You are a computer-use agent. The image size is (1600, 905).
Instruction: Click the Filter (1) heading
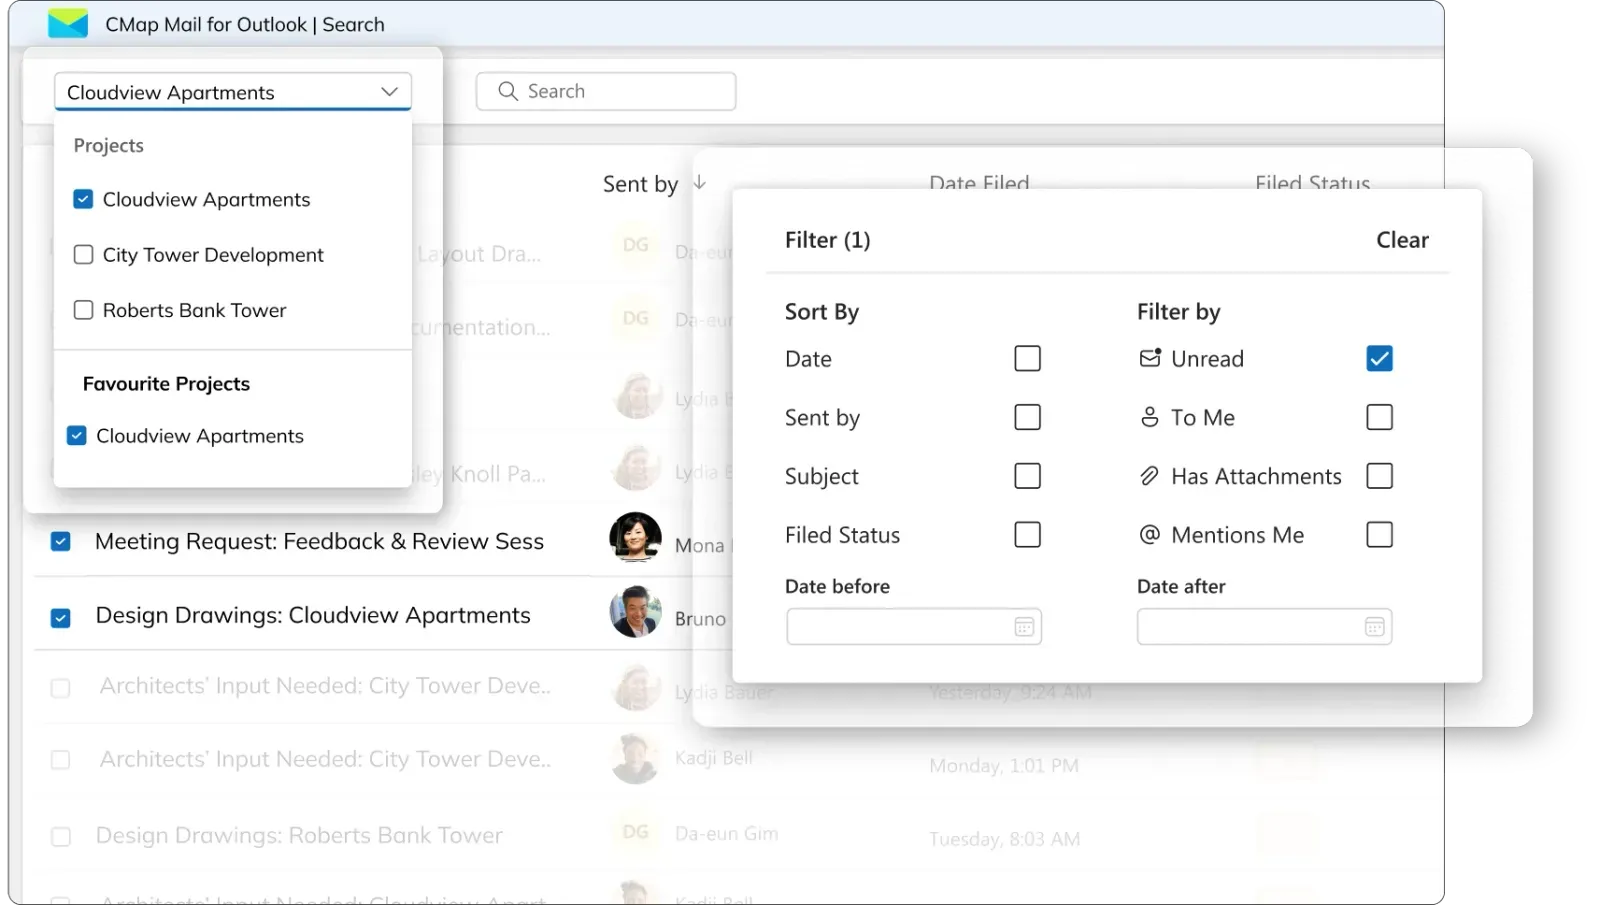[827, 240]
